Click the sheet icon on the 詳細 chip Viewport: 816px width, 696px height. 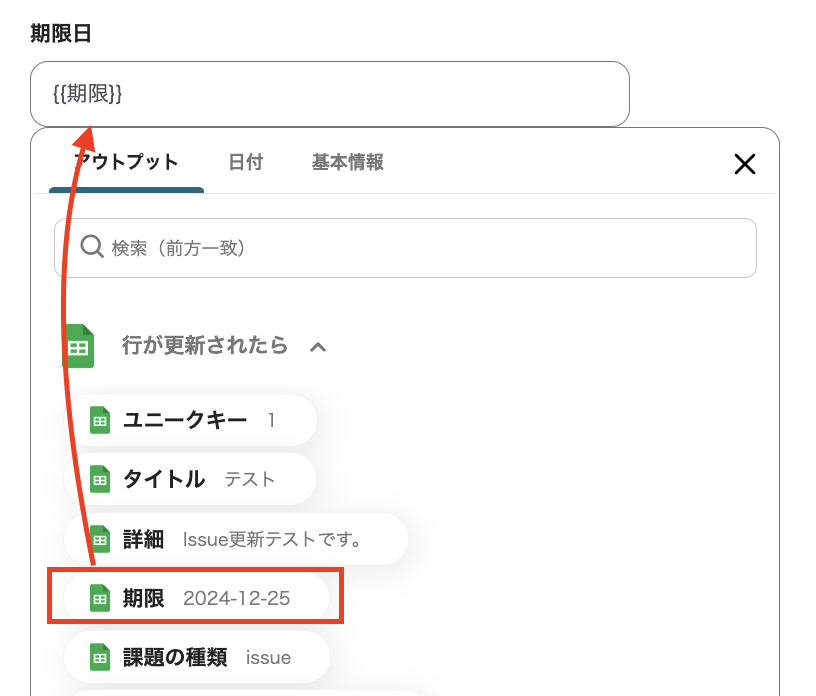coord(100,539)
